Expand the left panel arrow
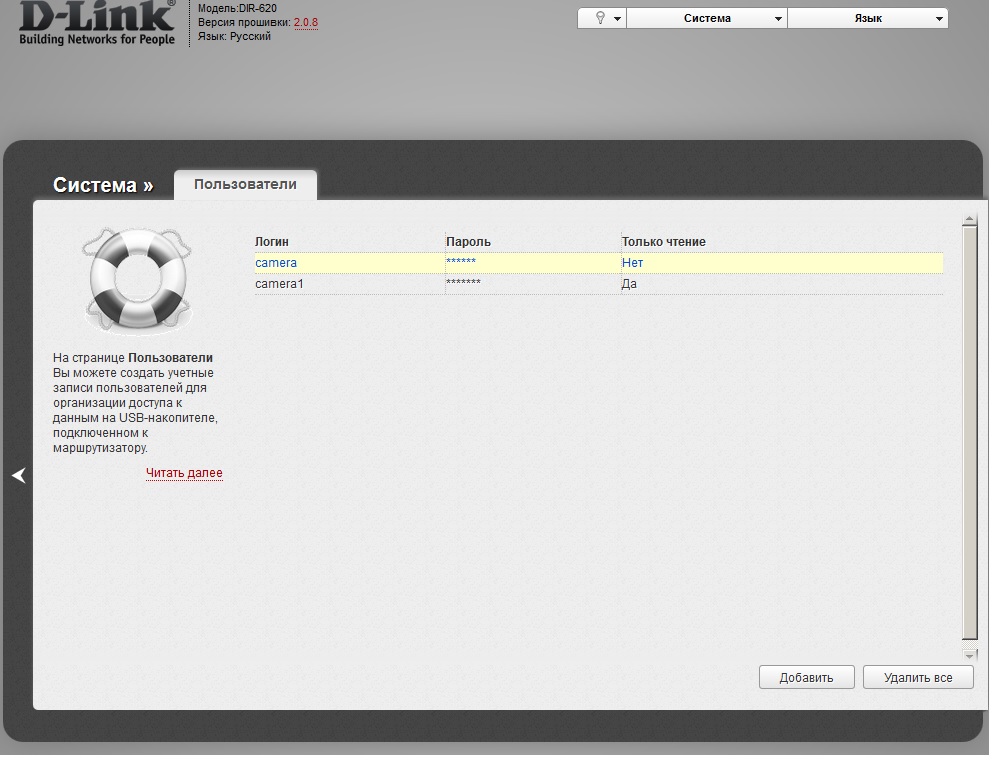Image resolution: width=992 pixels, height=760 pixels. click(19, 475)
